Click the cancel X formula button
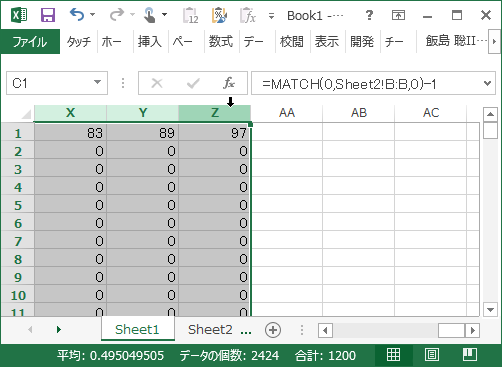 157,83
